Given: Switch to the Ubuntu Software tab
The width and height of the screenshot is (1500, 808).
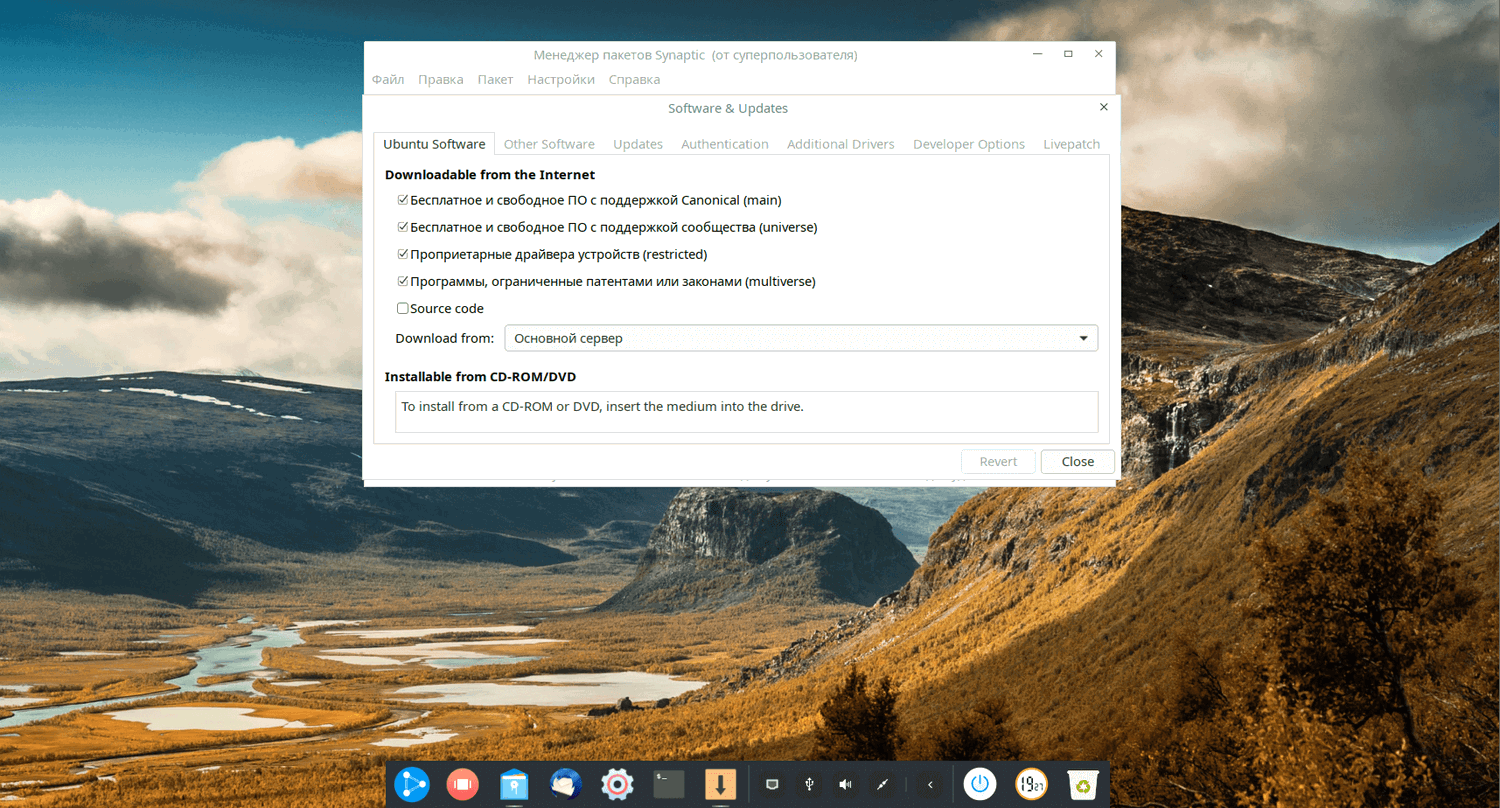Looking at the screenshot, I should [x=434, y=144].
